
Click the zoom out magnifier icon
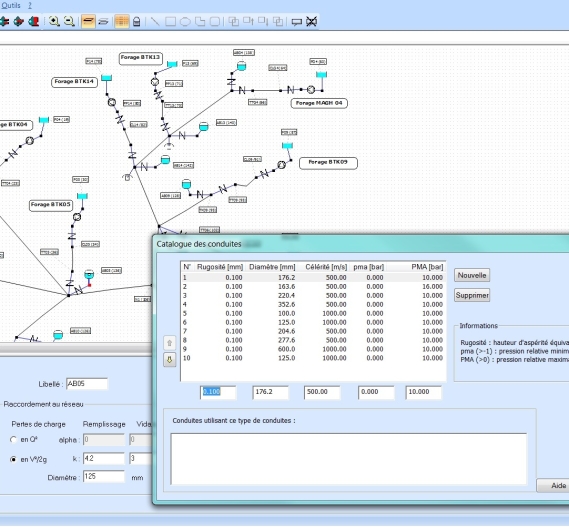pos(69,21)
